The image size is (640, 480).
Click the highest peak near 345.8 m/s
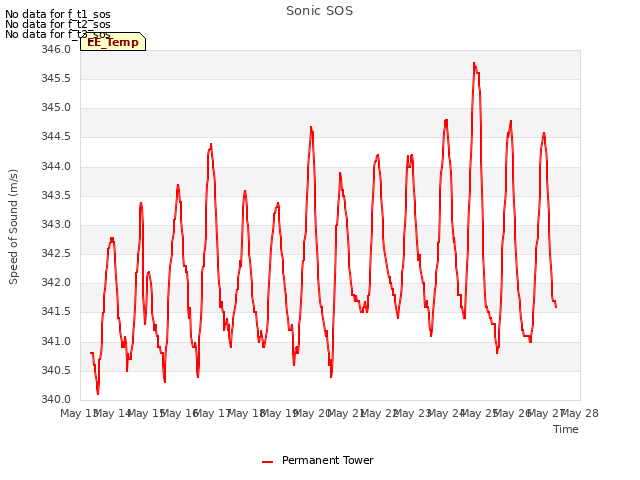474,63
